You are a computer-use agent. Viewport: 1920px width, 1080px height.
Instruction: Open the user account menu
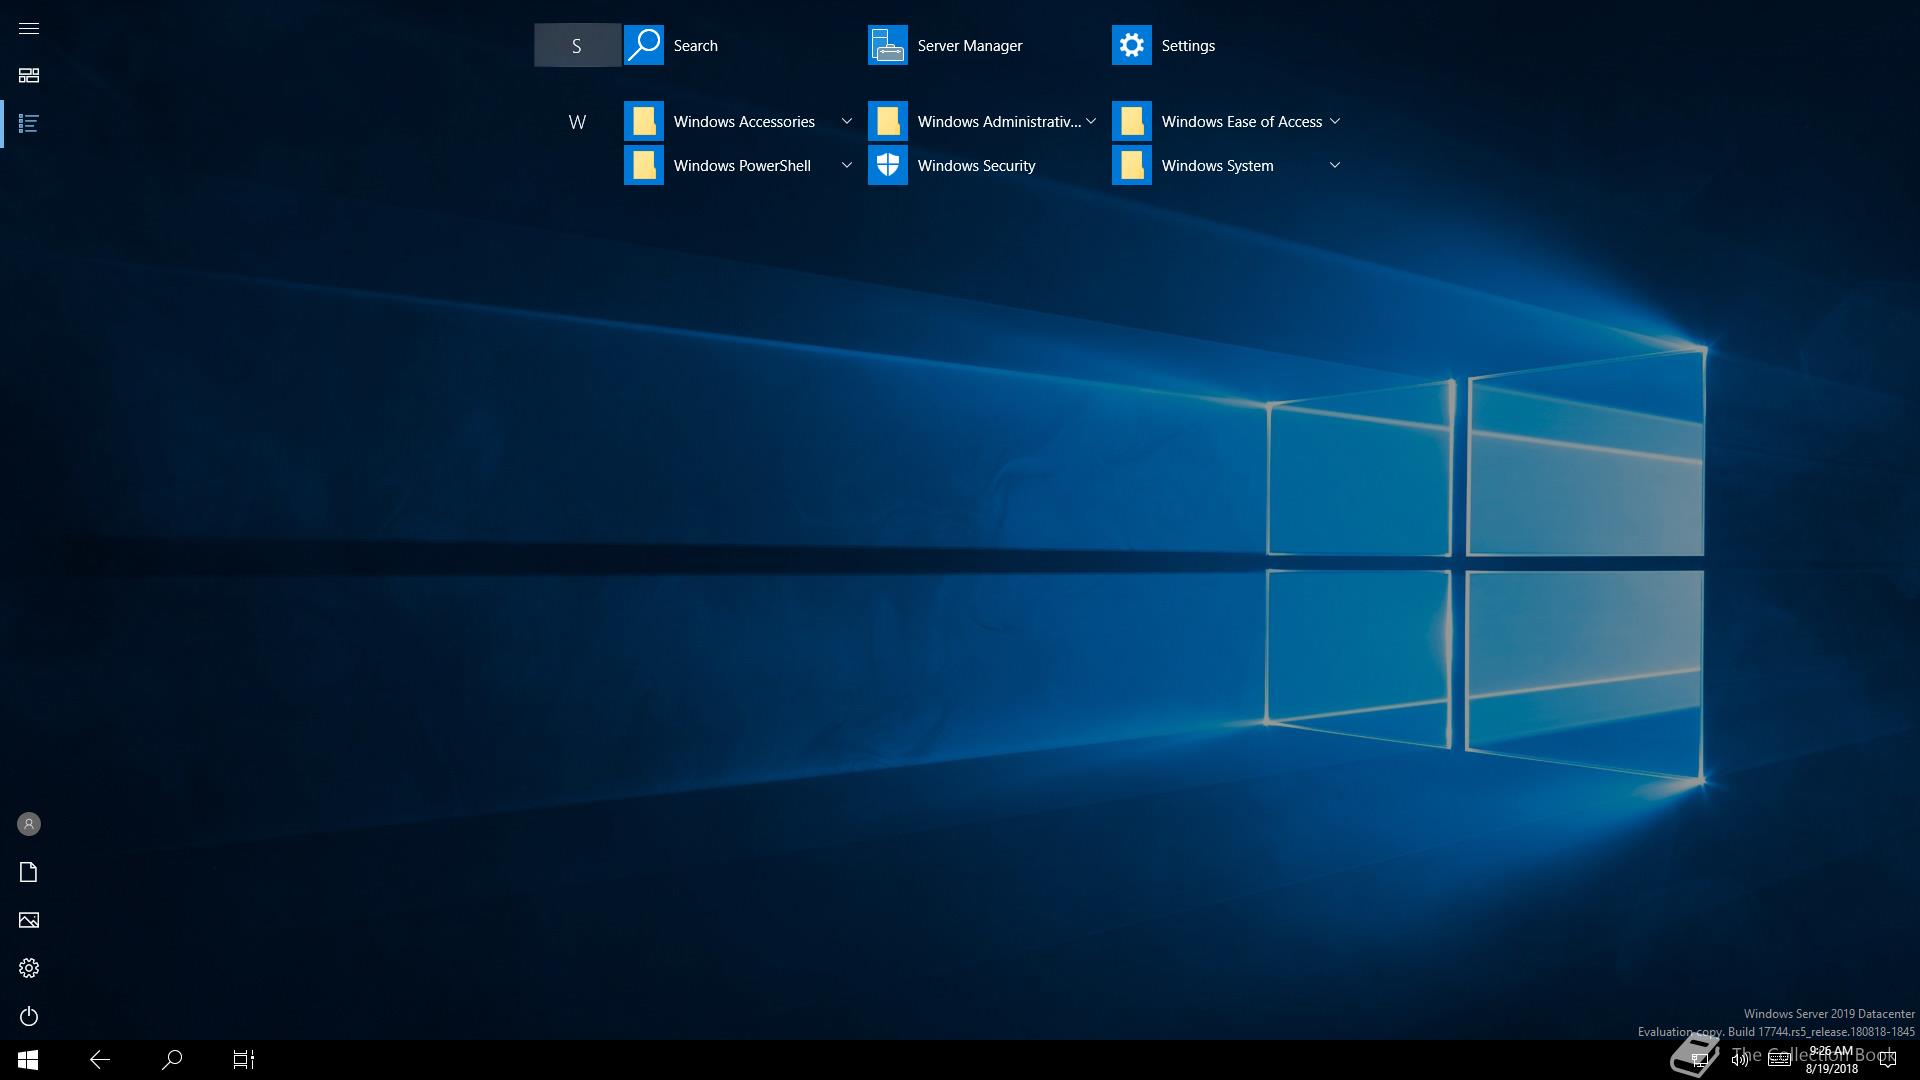click(29, 824)
